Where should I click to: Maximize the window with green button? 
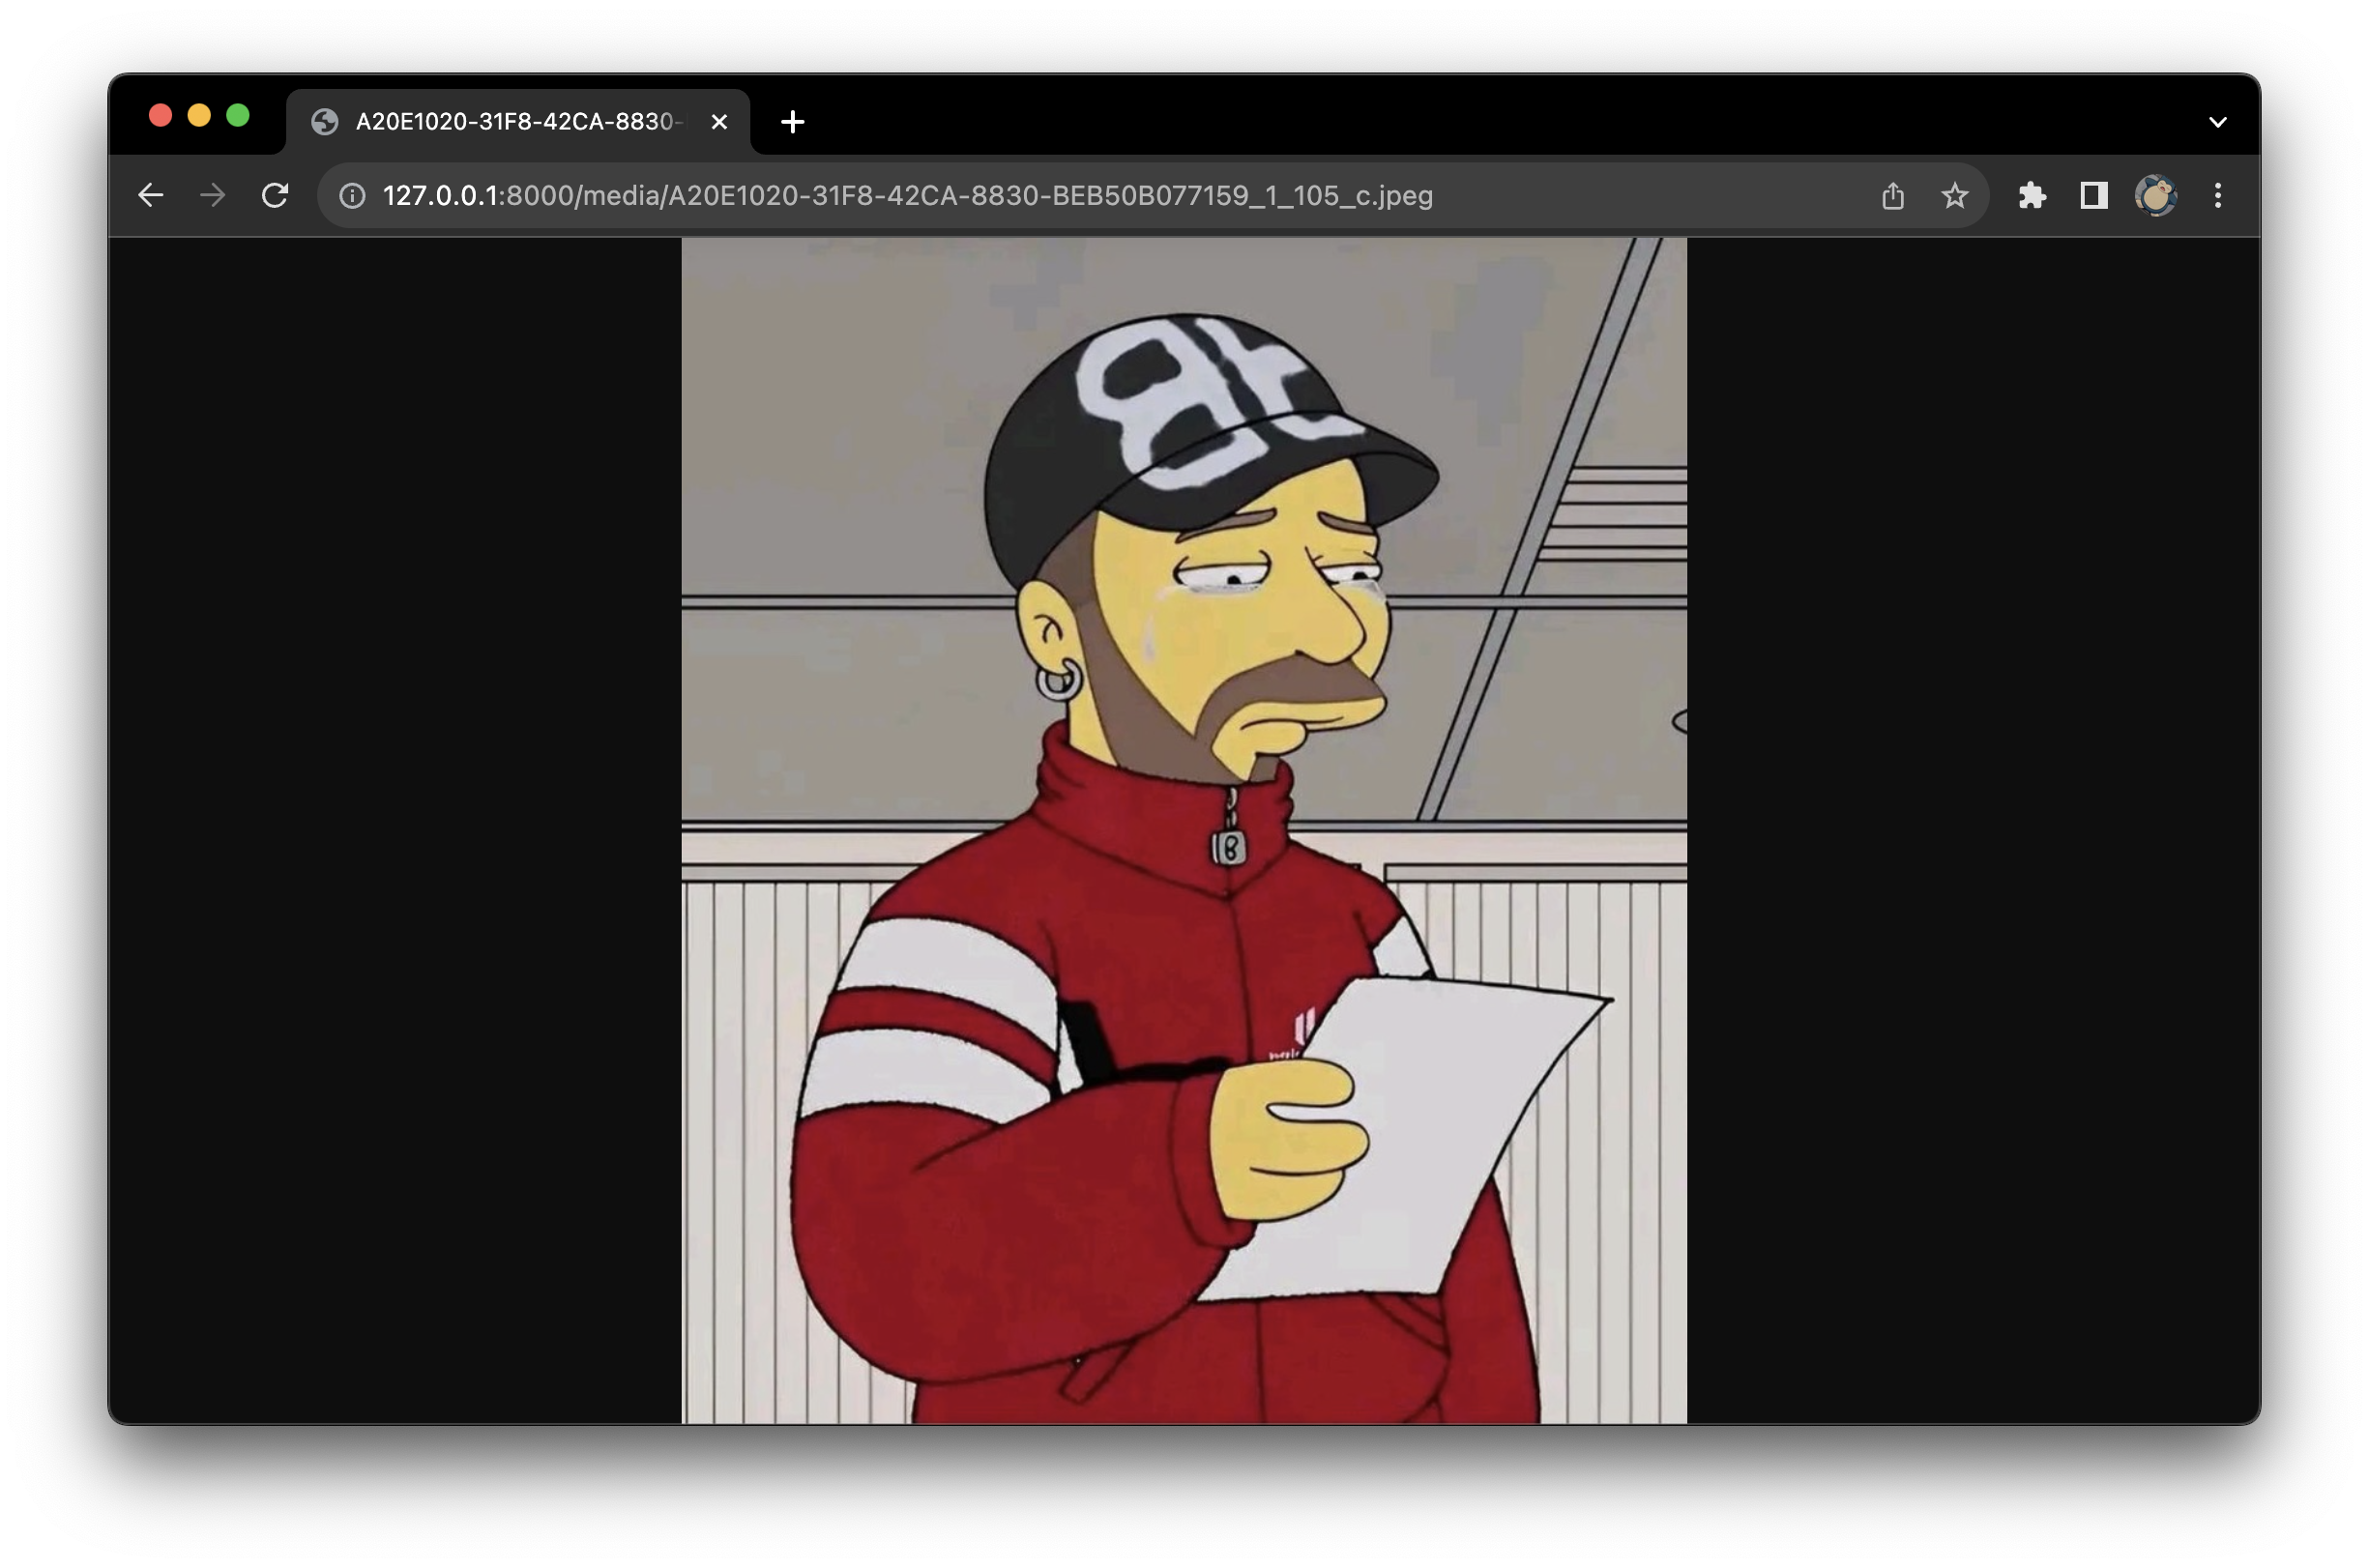tap(238, 116)
